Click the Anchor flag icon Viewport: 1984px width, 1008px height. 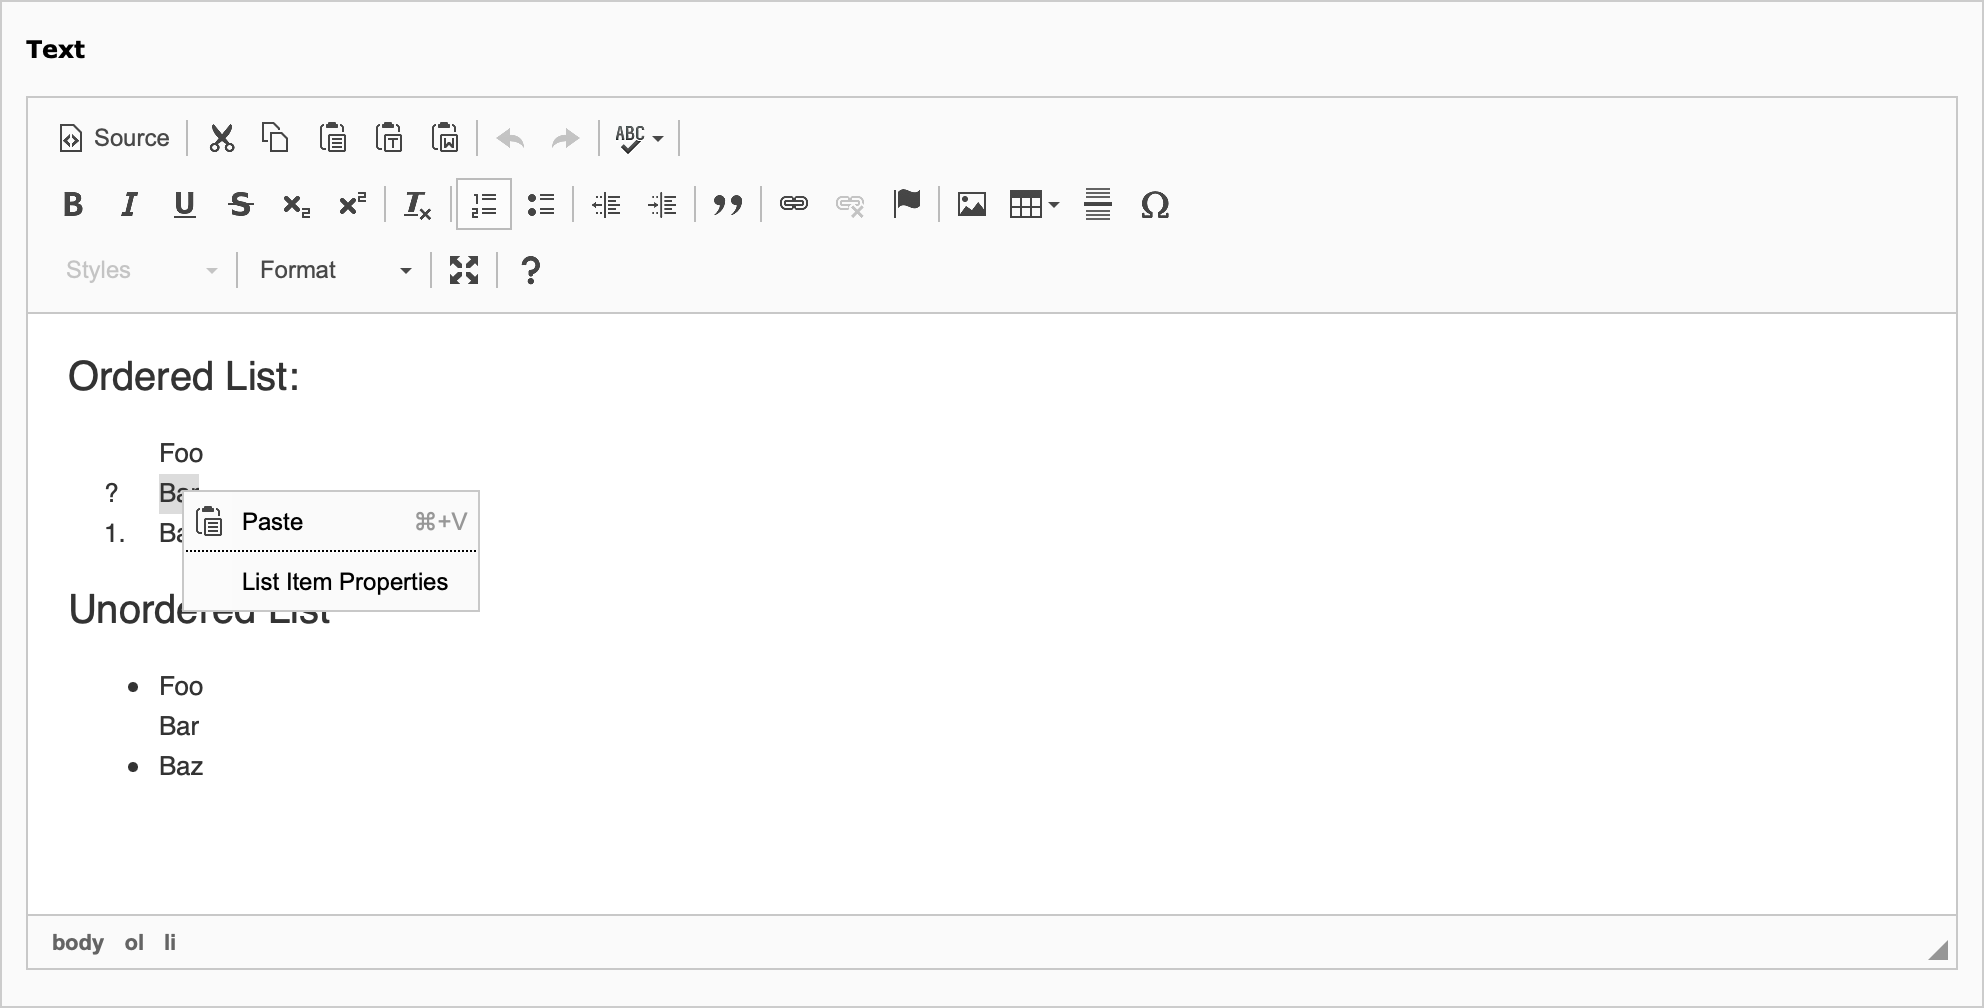(x=906, y=203)
